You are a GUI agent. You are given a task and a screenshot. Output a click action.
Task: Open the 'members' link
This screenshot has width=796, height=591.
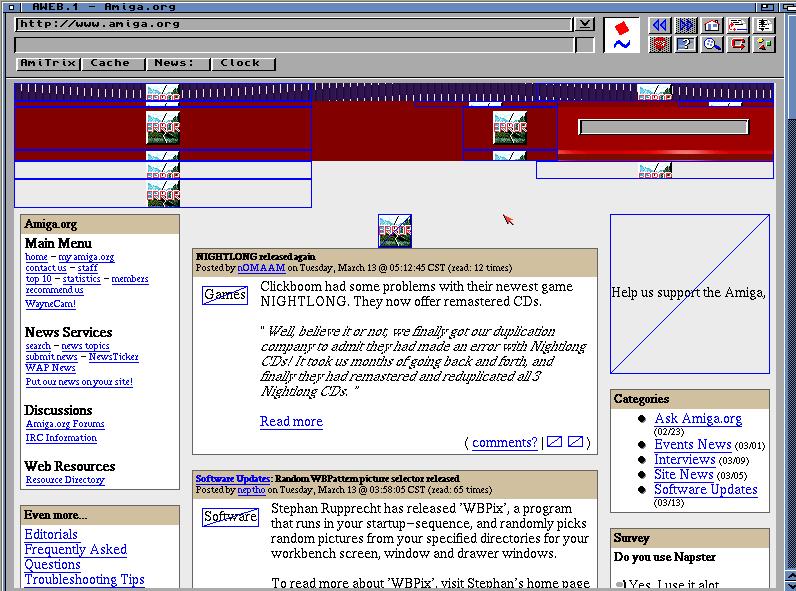[x=130, y=279]
